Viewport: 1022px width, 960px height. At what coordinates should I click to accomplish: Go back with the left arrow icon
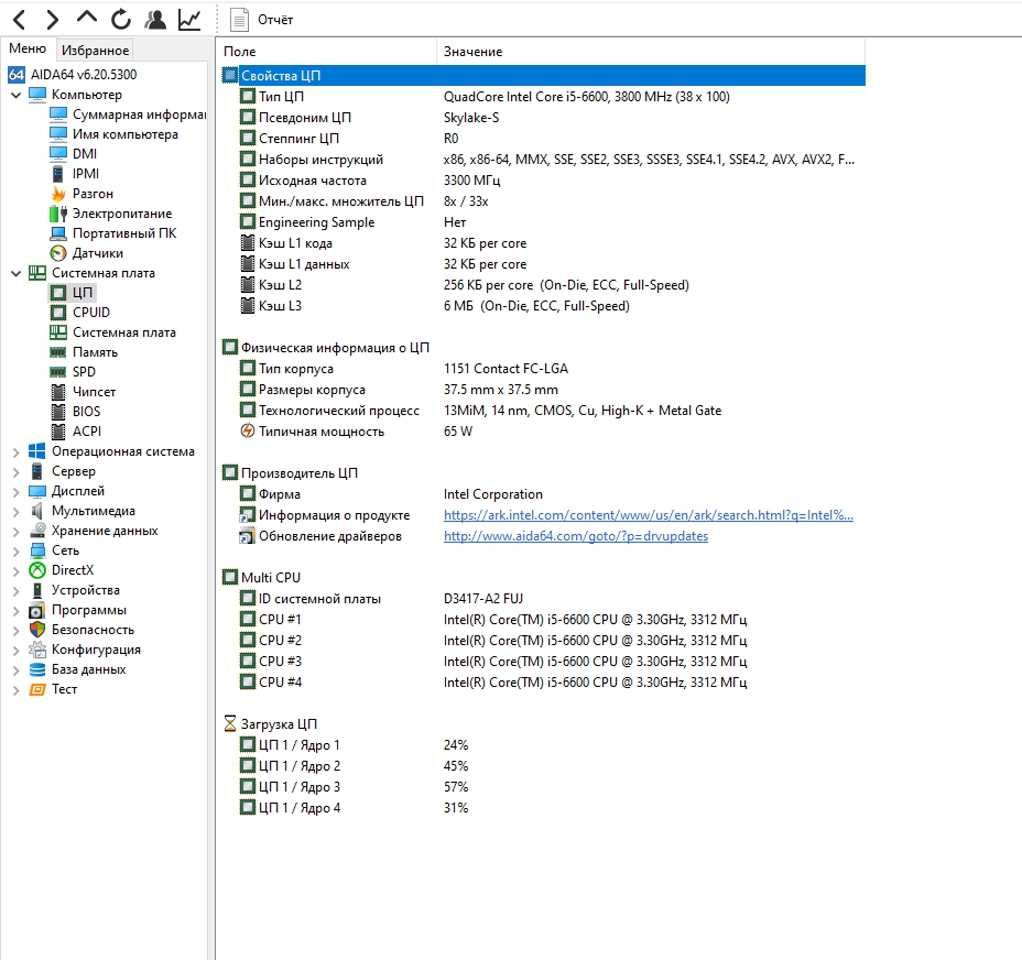point(19,20)
